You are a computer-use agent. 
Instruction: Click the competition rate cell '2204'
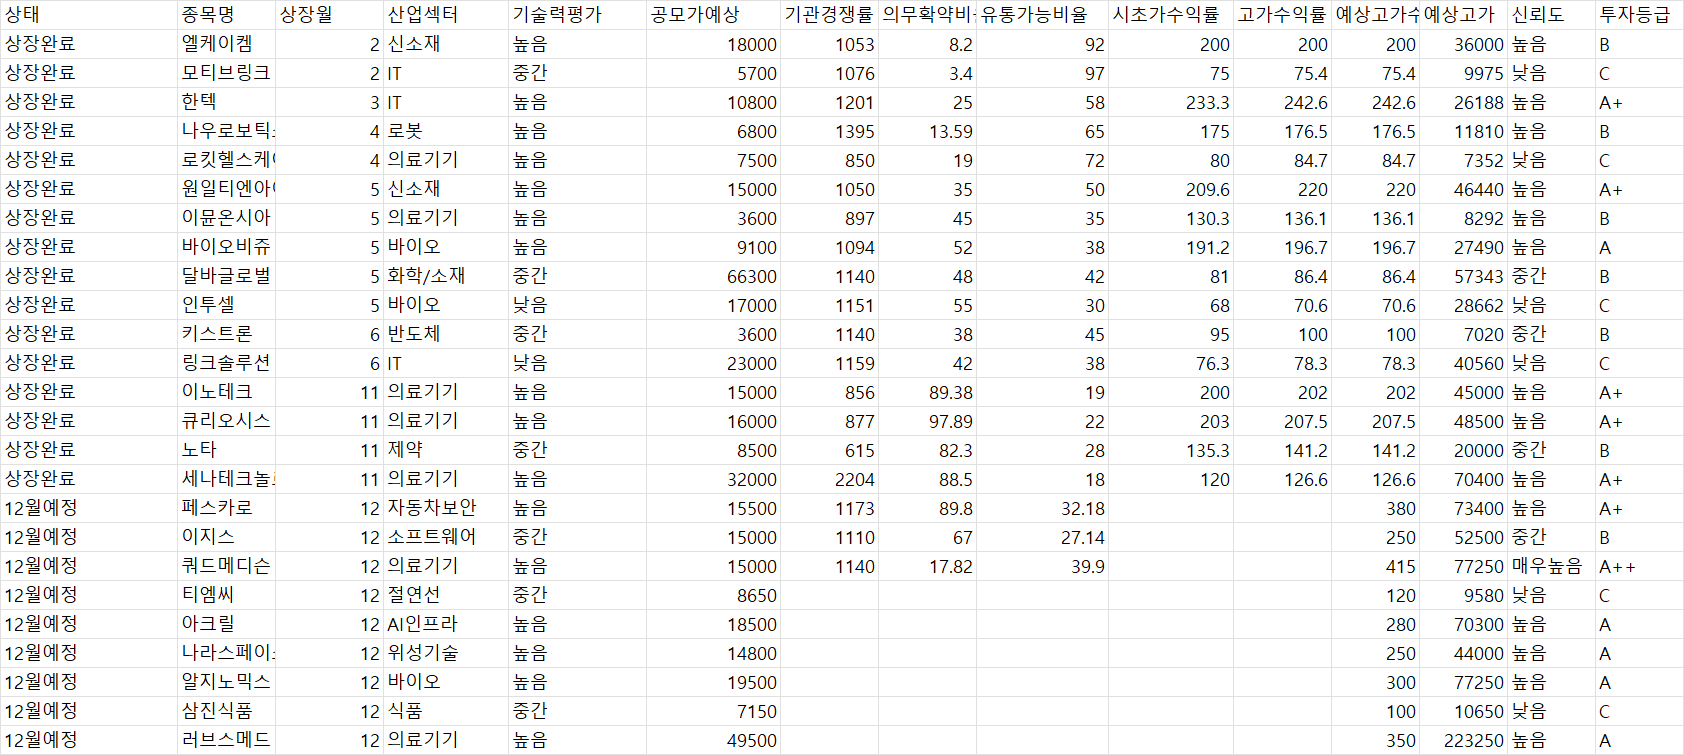(829, 479)
